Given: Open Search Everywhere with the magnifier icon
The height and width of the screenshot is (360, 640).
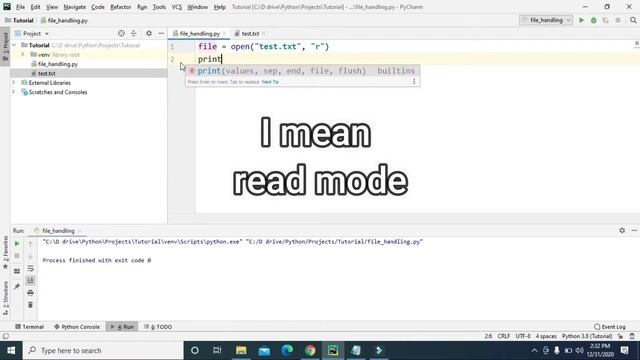Looking at the screenshot, I should point(633,20).
